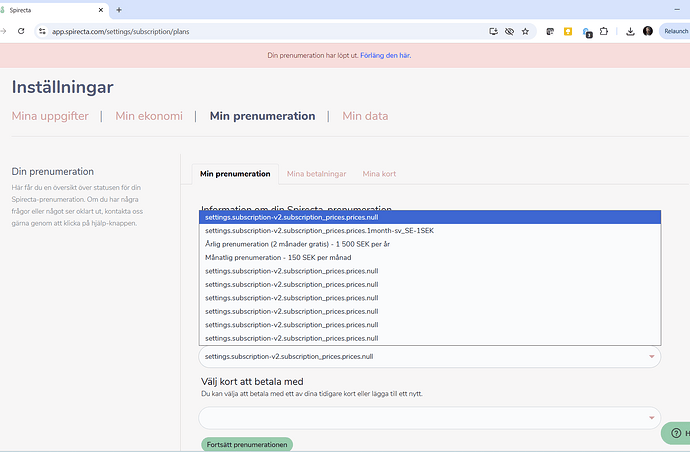This screenshot has width=690, height=452.
Task: Choose Månatlig prenumeration 150 SEK per månad
Action: coord(430,257)
